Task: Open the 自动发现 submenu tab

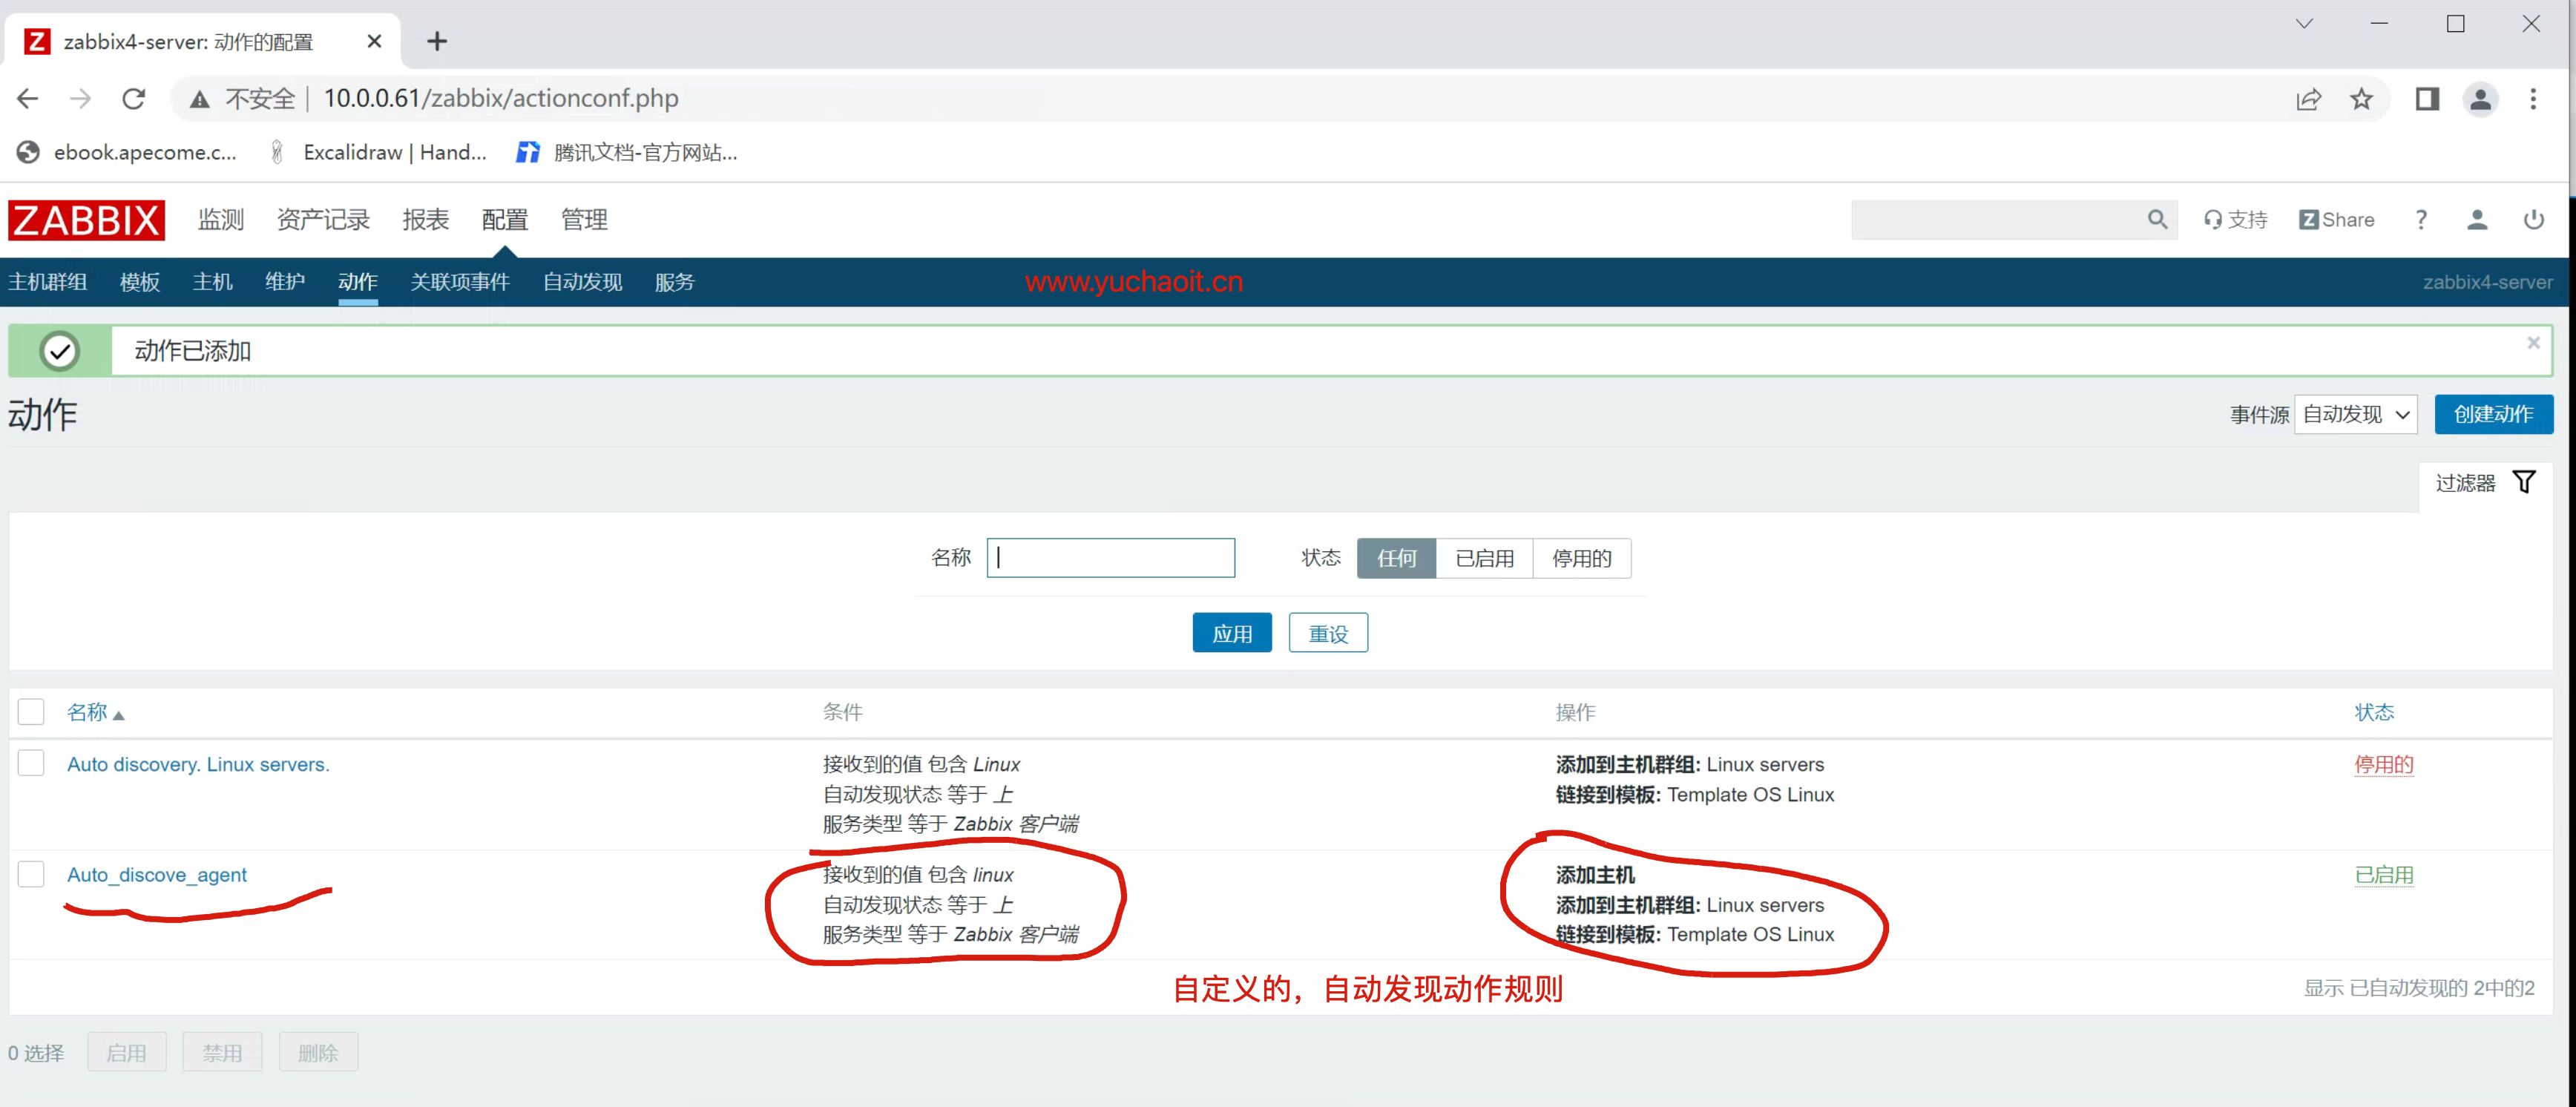Action: click(x=582, y=282)
